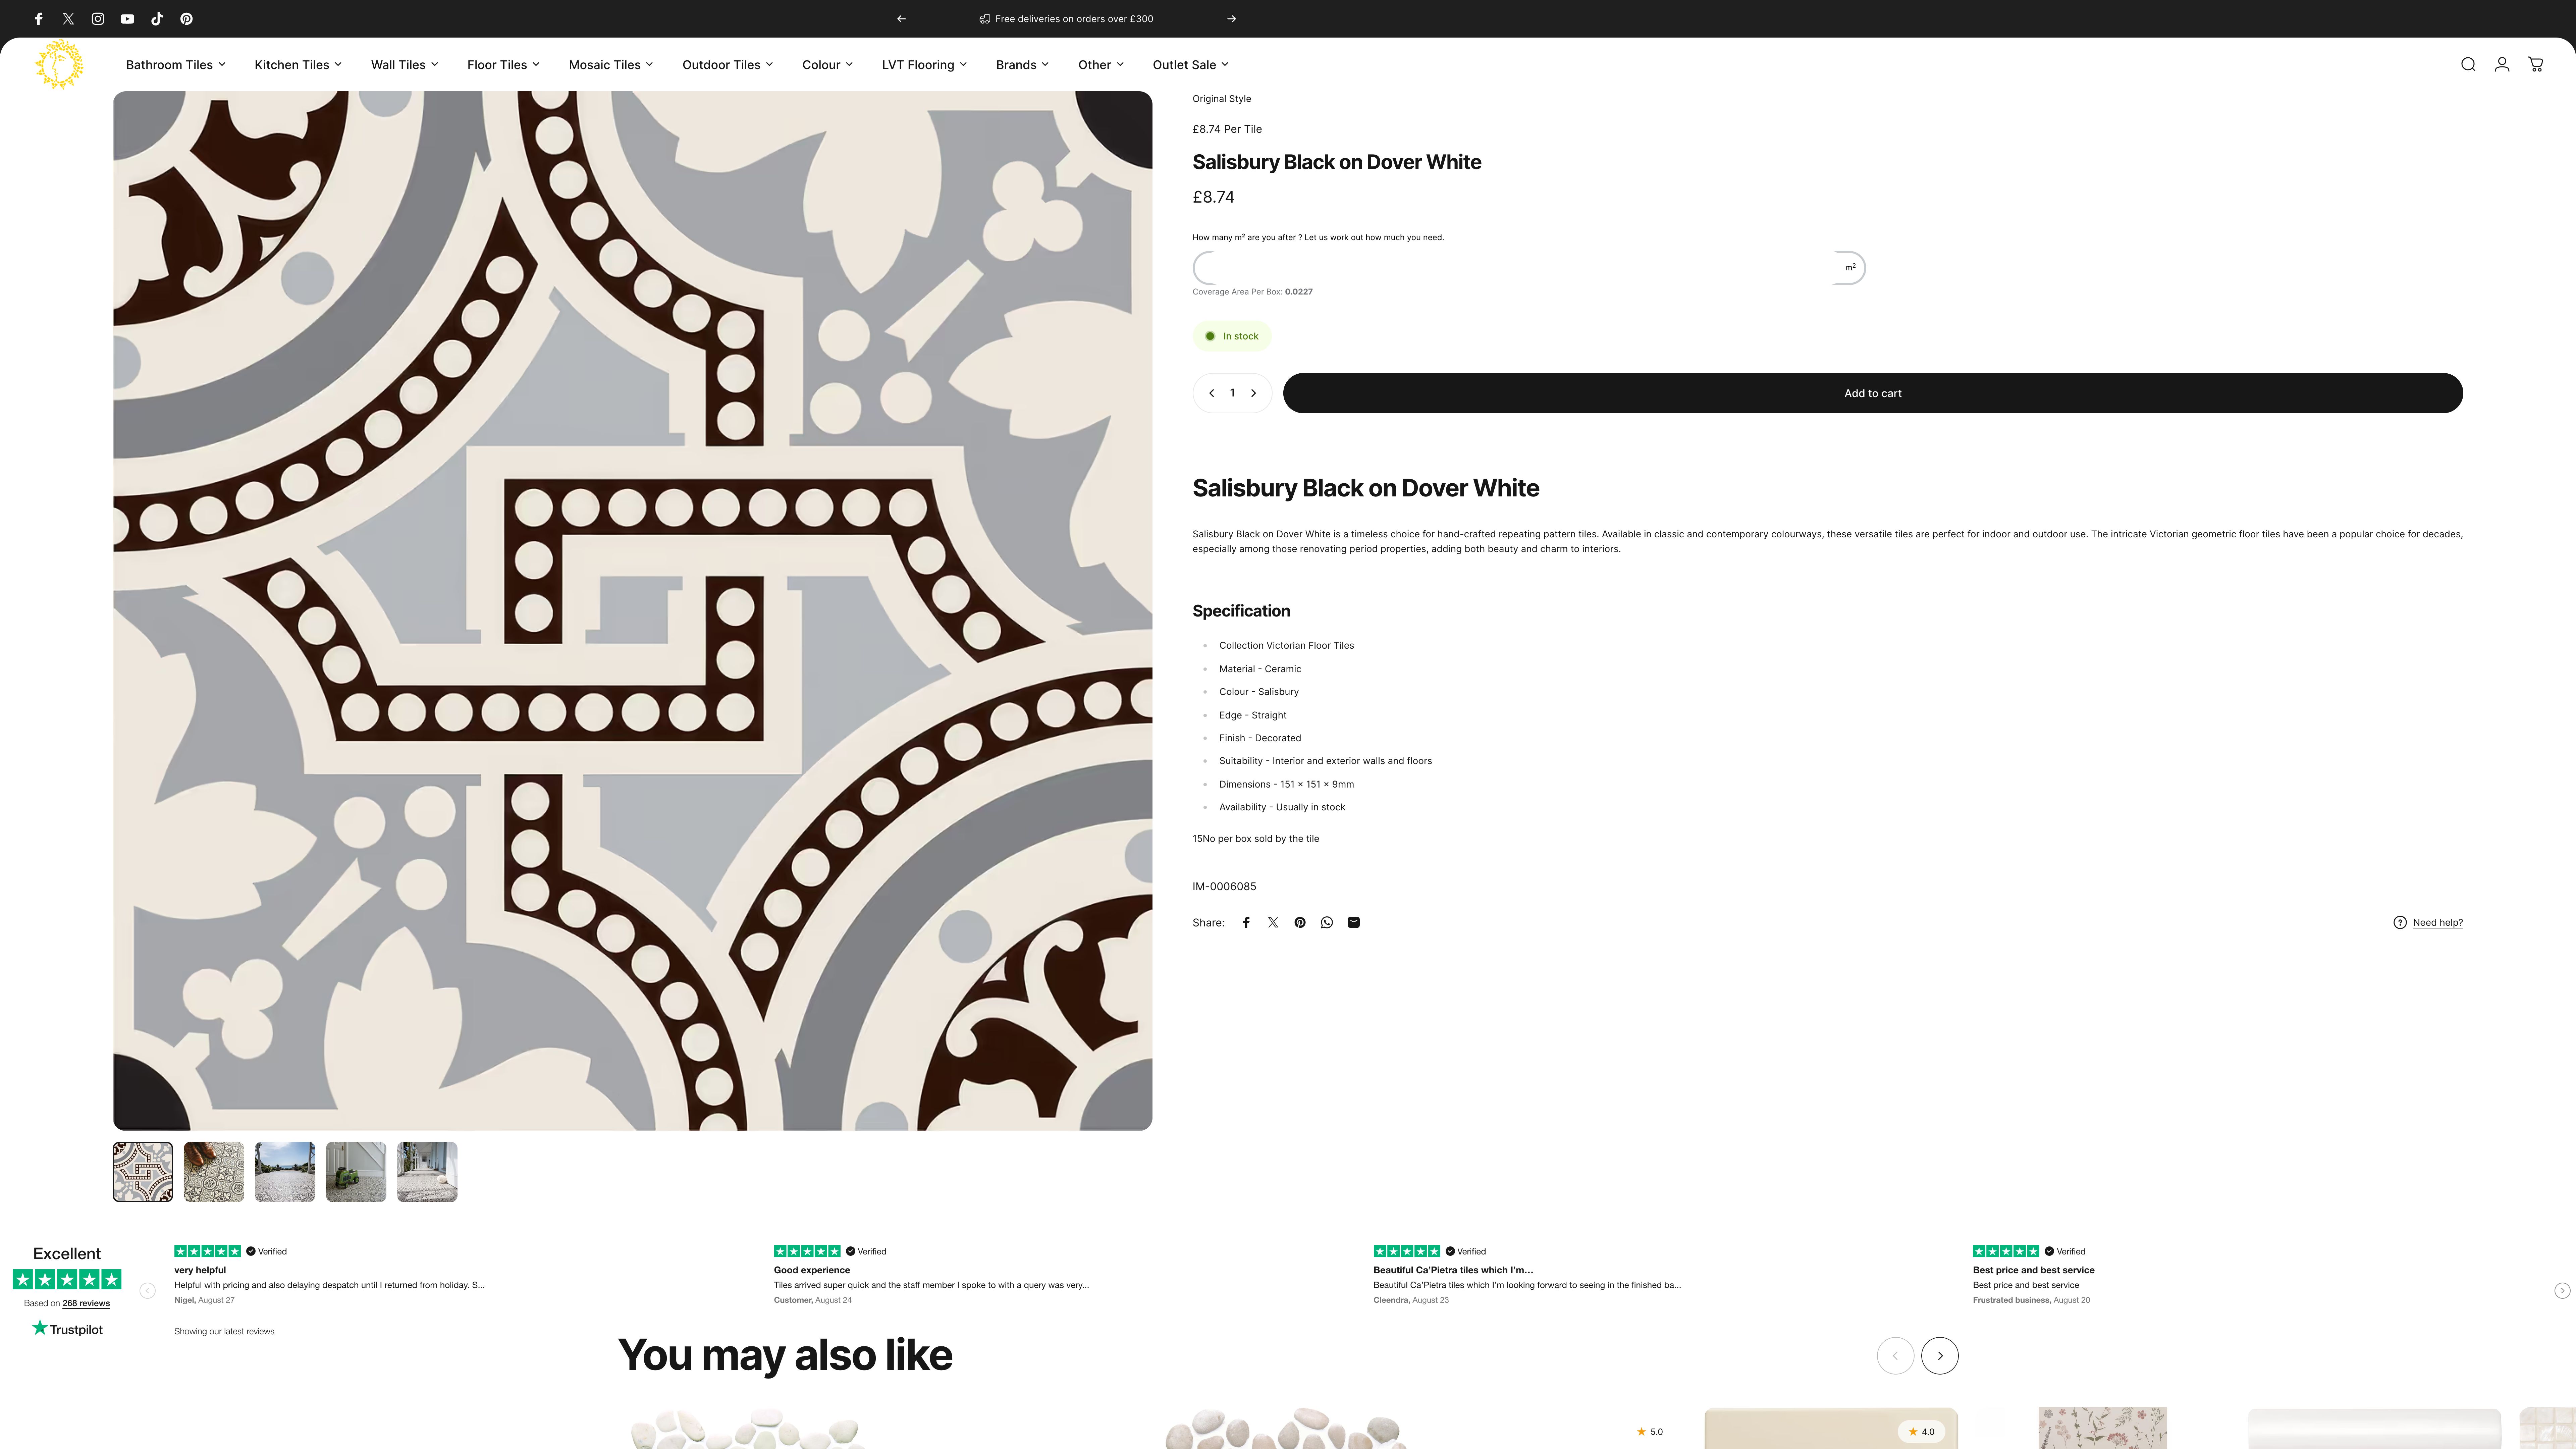Open the site search
This screenshot has height=1449, width=2576.
coord(2468,64)
